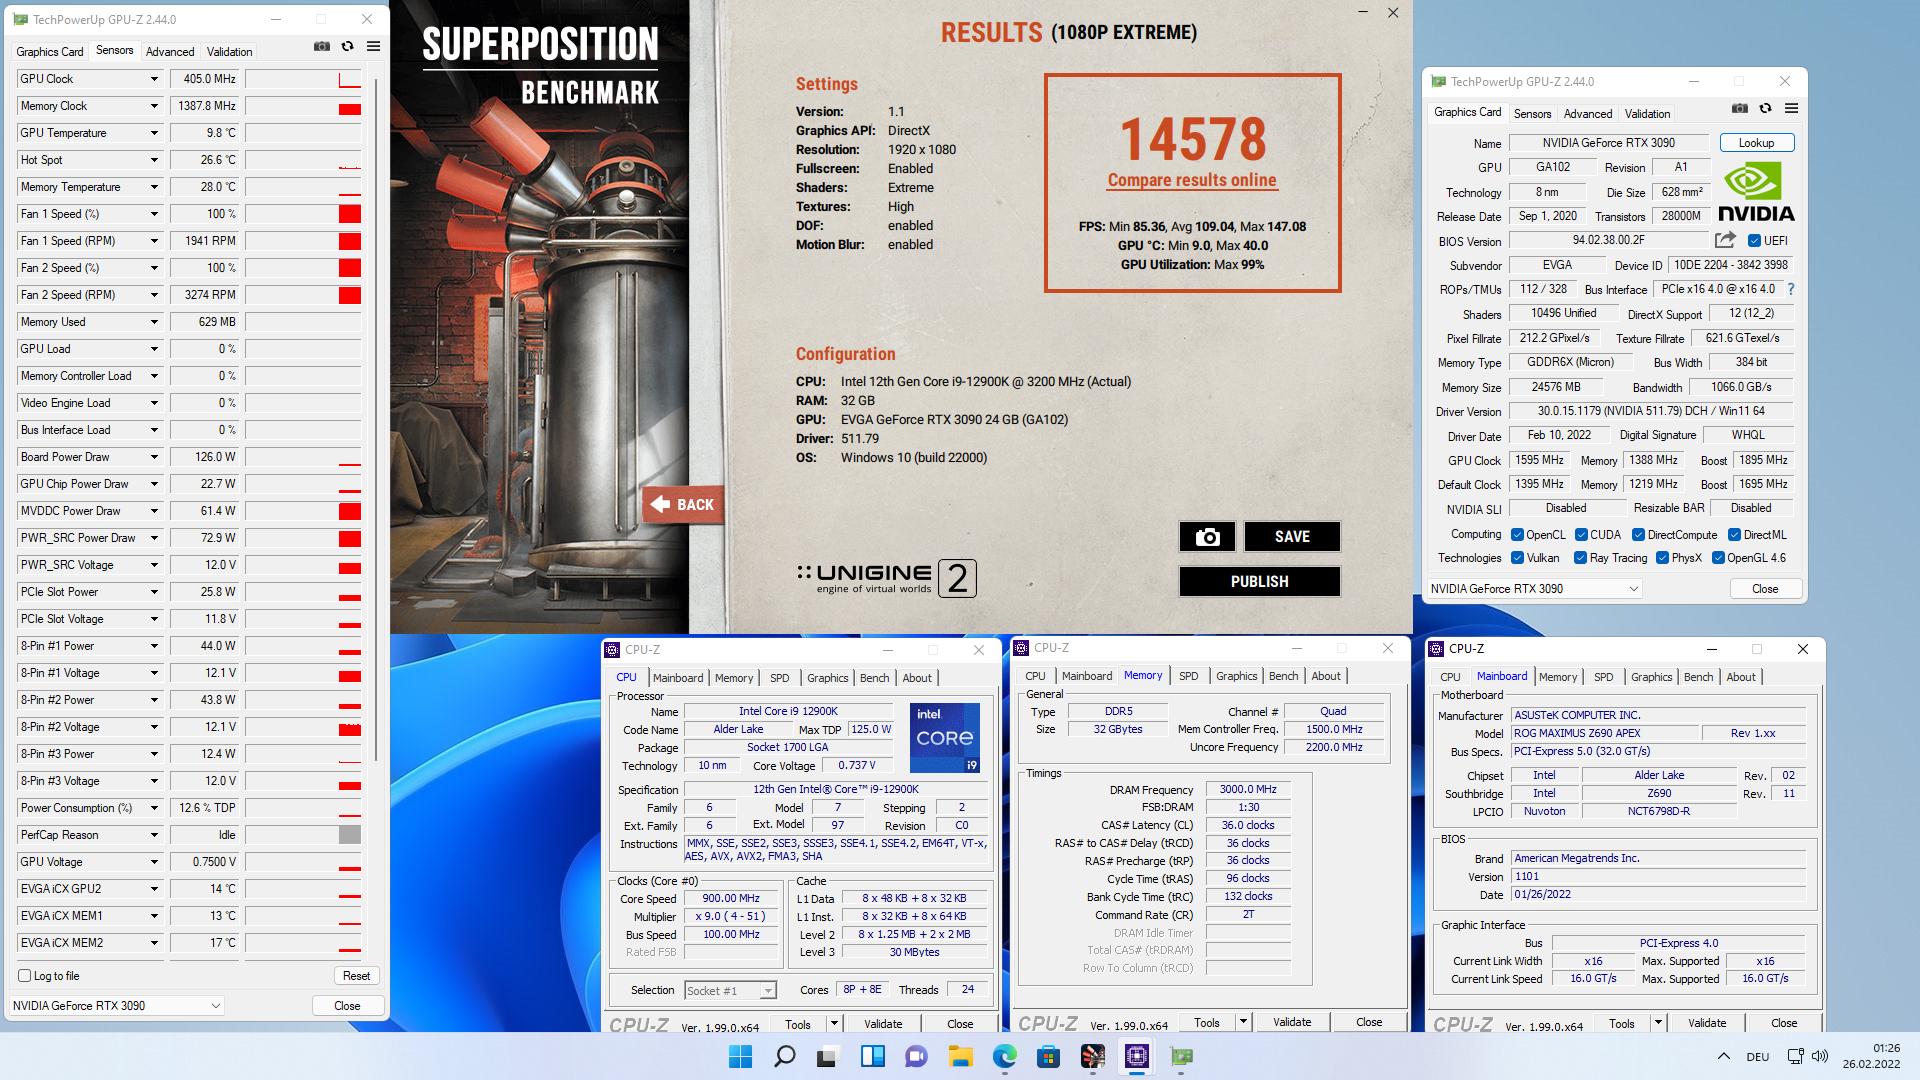Viewport: 1920px width, 1080px height.
Task: Open hamburger menu in left GPU-Z Sensors window
Action: (373, 46)
